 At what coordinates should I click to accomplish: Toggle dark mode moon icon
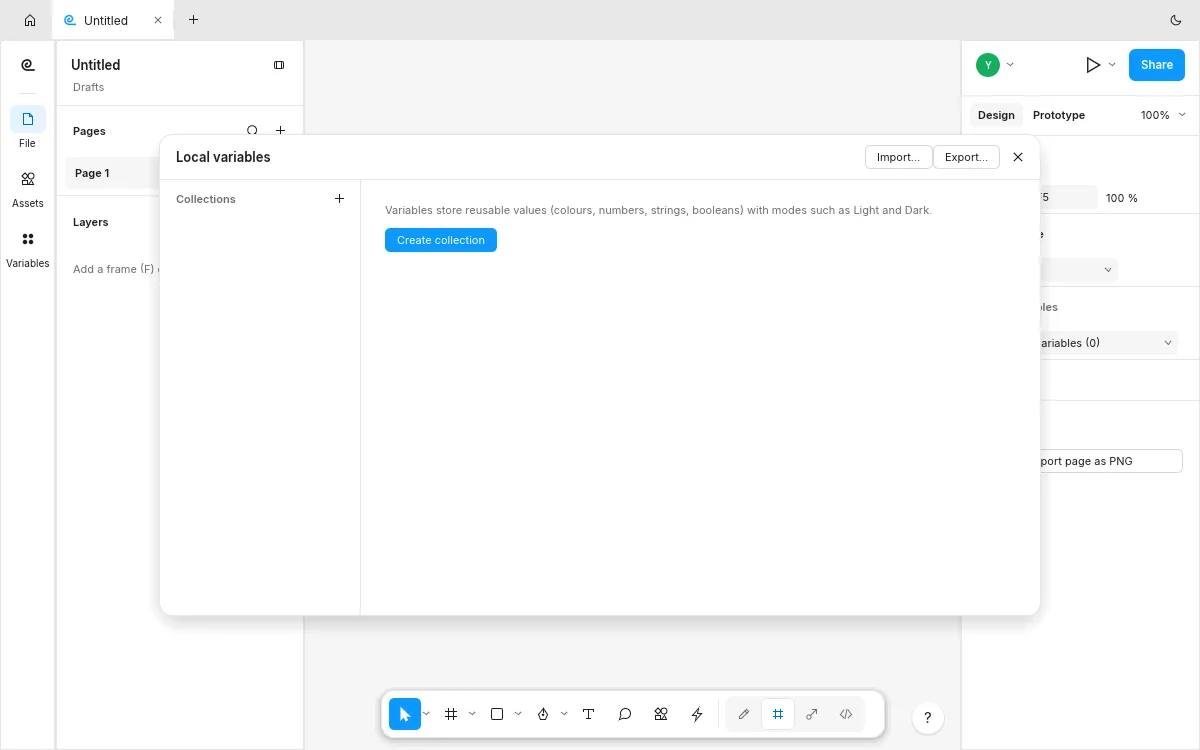1176,20
